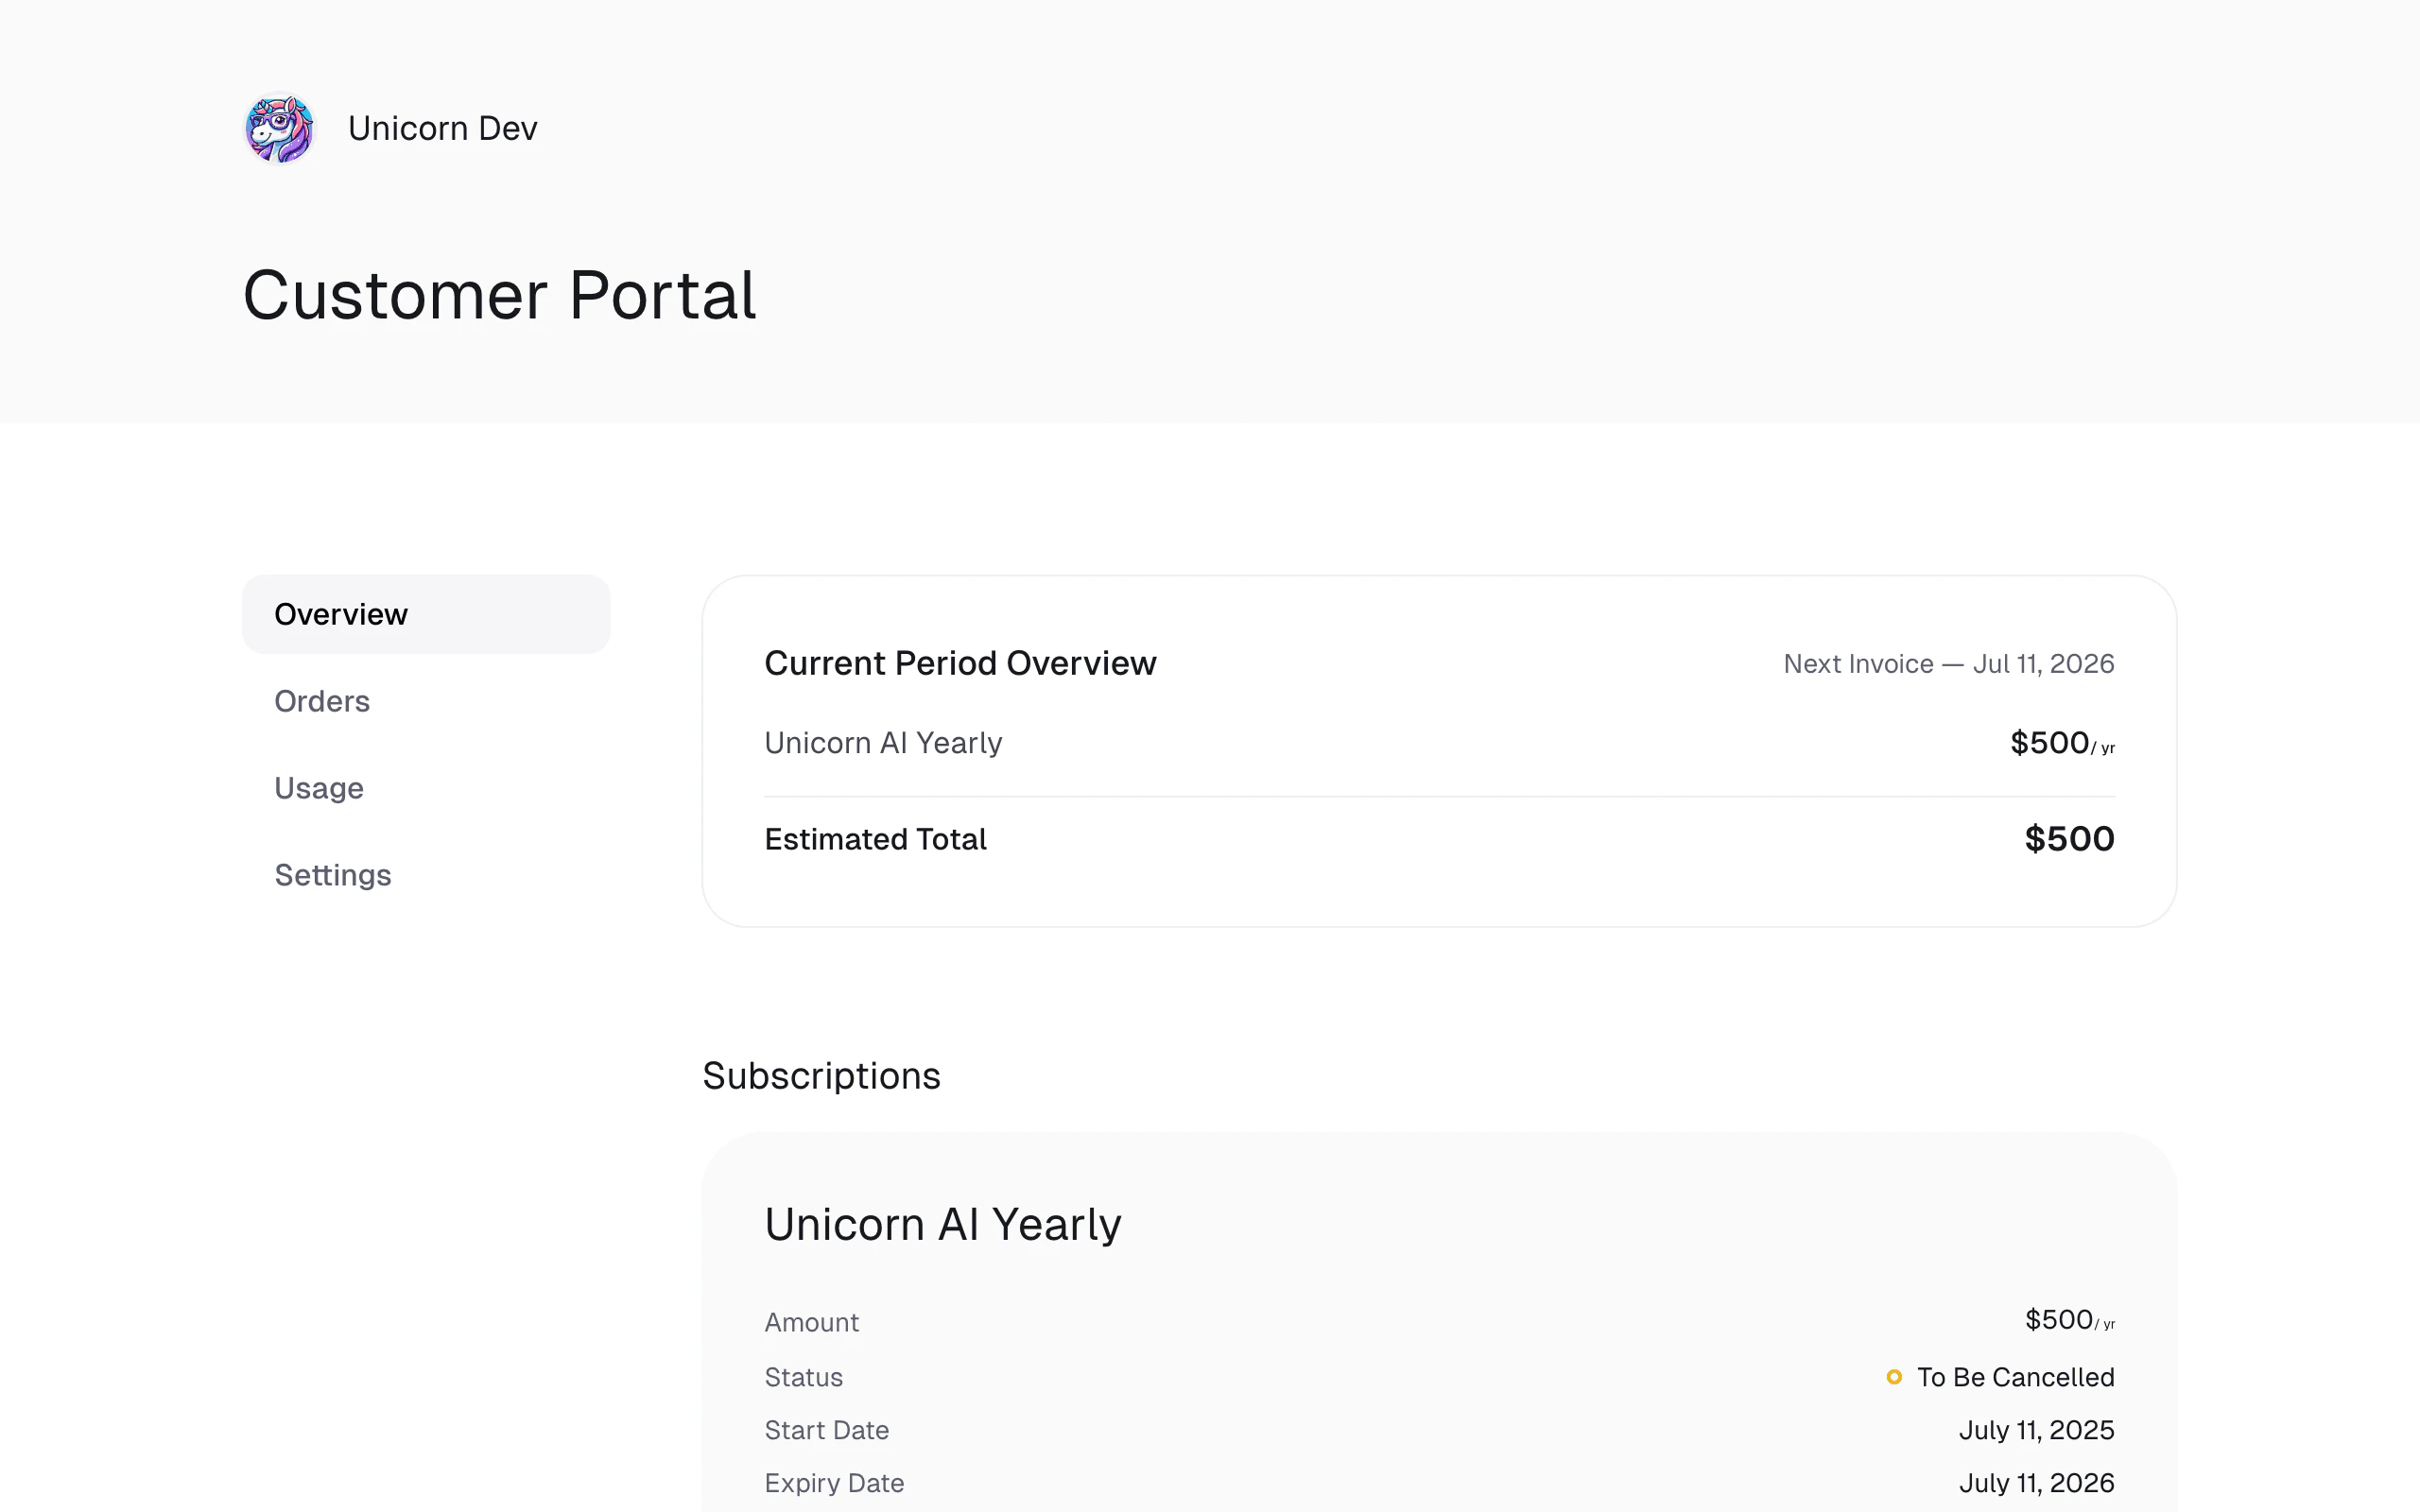This screenshot has width=2420, height=1512.
Task: Click the To Be Cancelled status
Action: point(2015,1377)
